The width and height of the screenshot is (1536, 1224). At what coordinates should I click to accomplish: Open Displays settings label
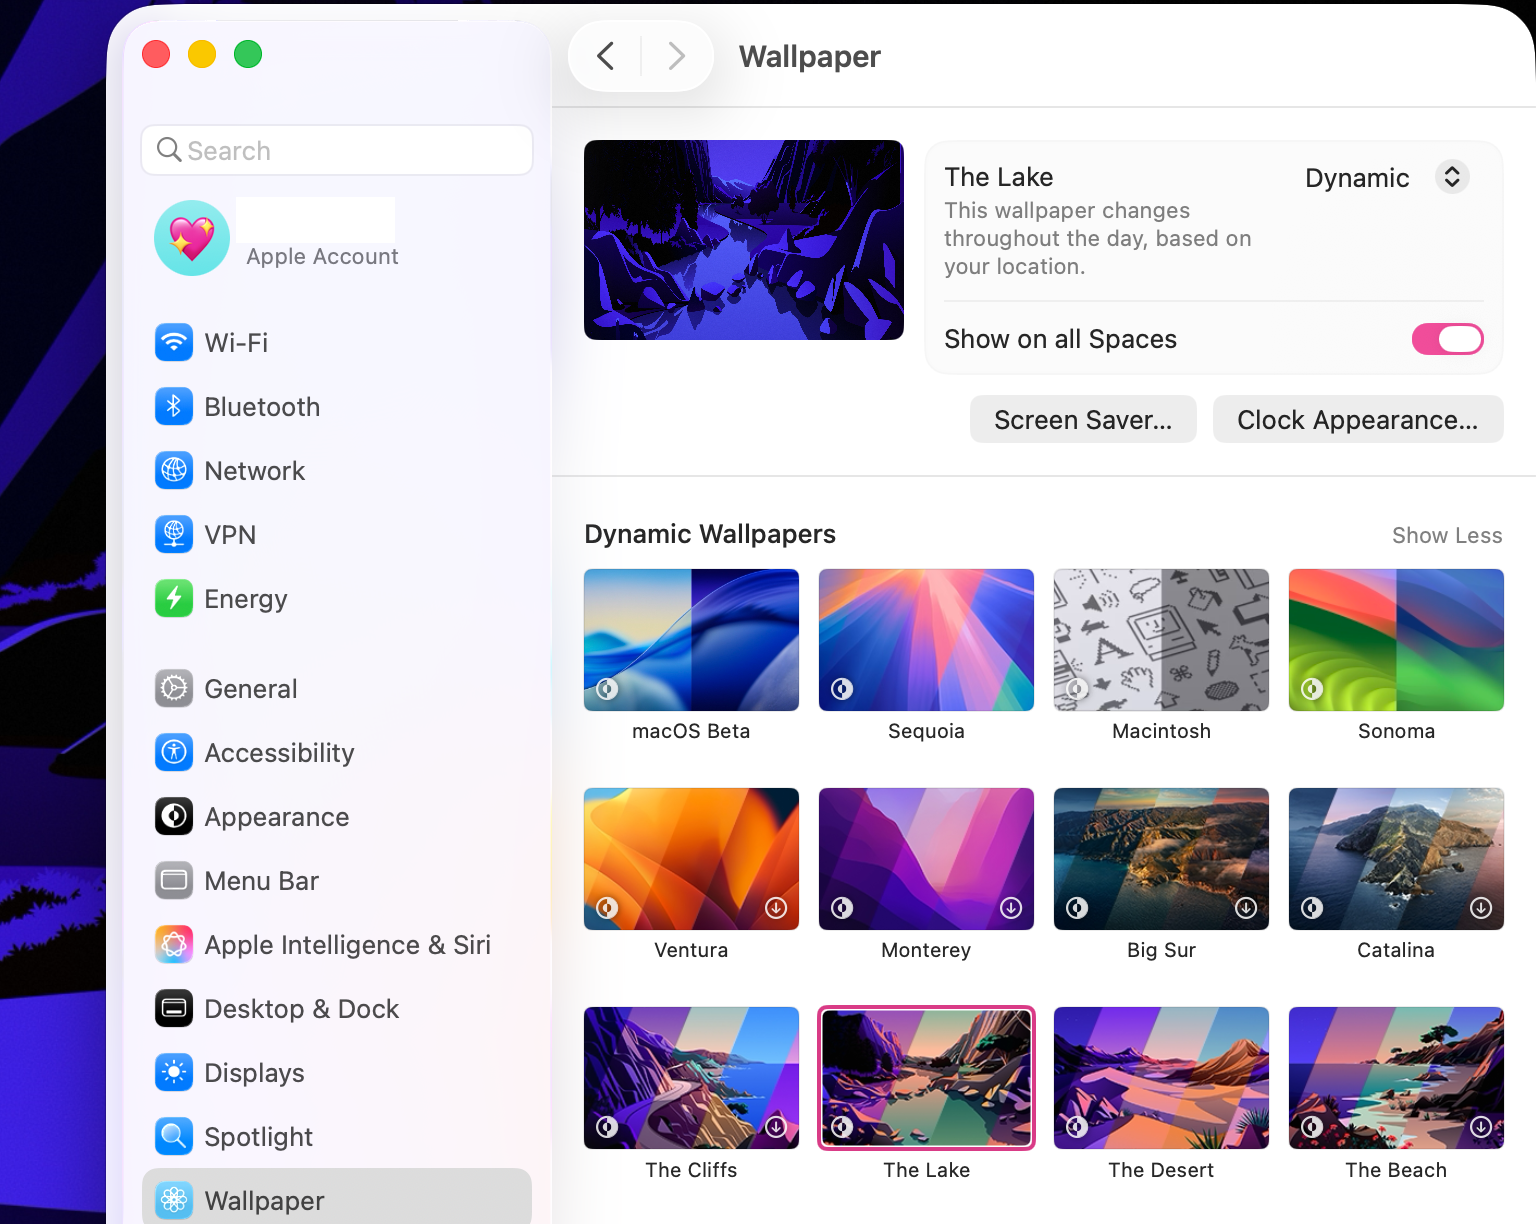point(254,1073)
